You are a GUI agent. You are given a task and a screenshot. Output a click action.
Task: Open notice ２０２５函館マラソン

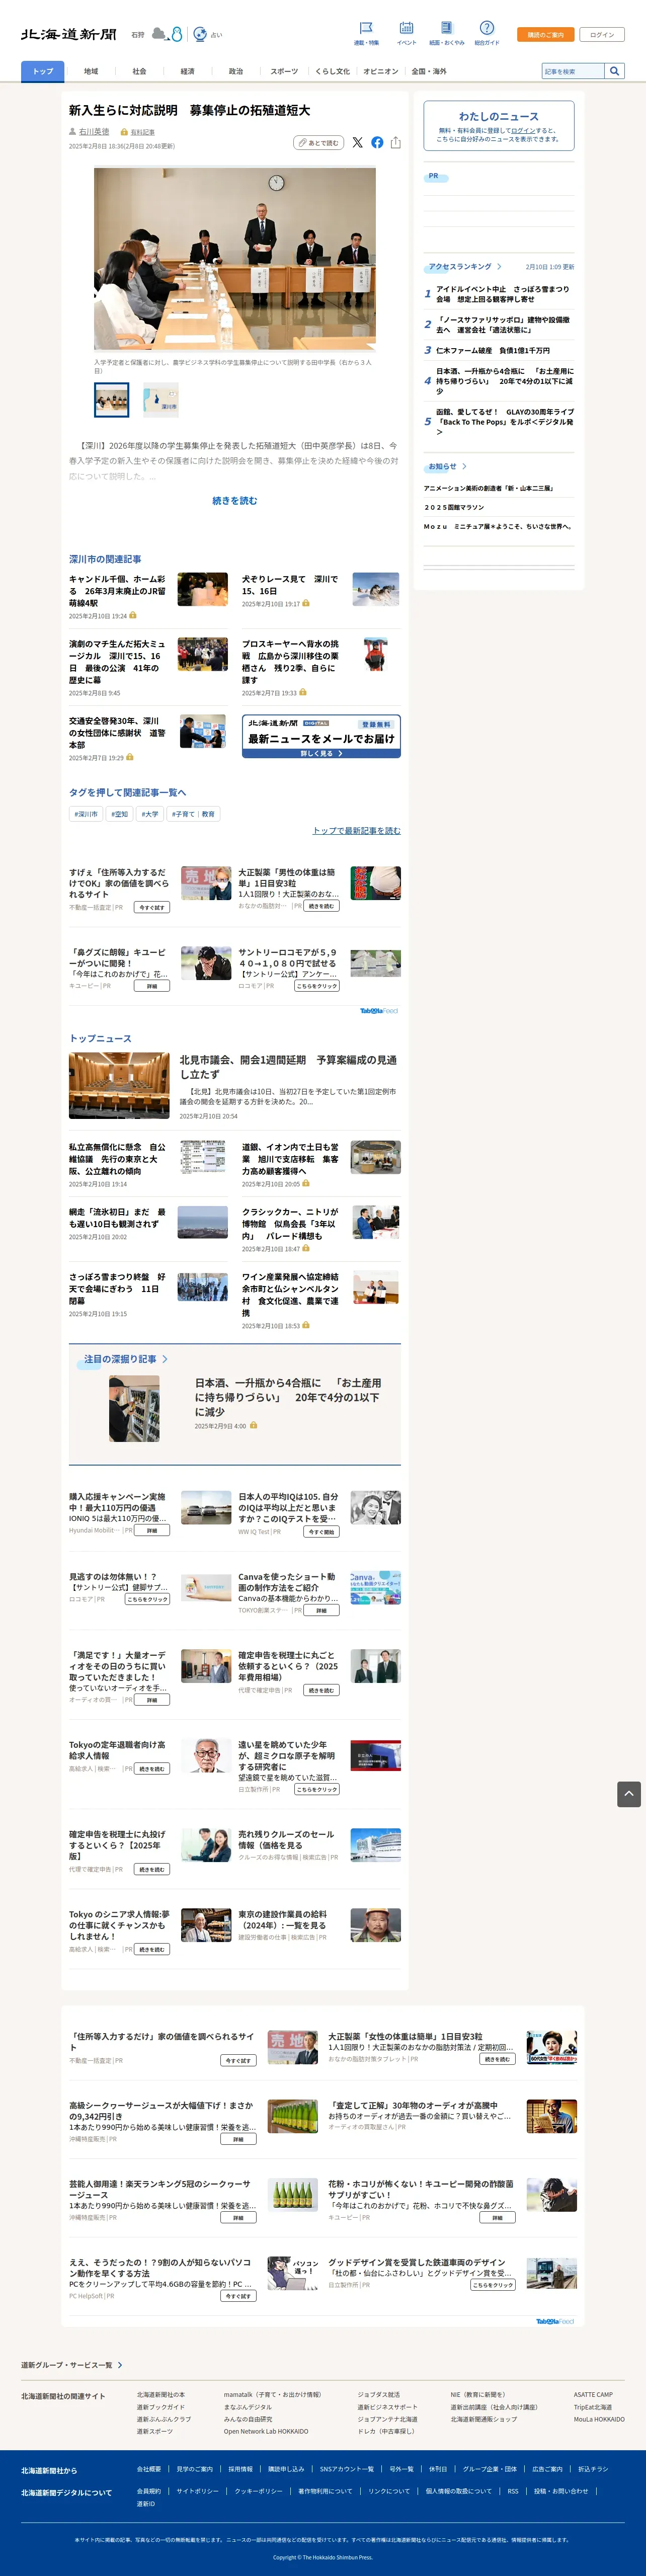click(x=454, y=507)
